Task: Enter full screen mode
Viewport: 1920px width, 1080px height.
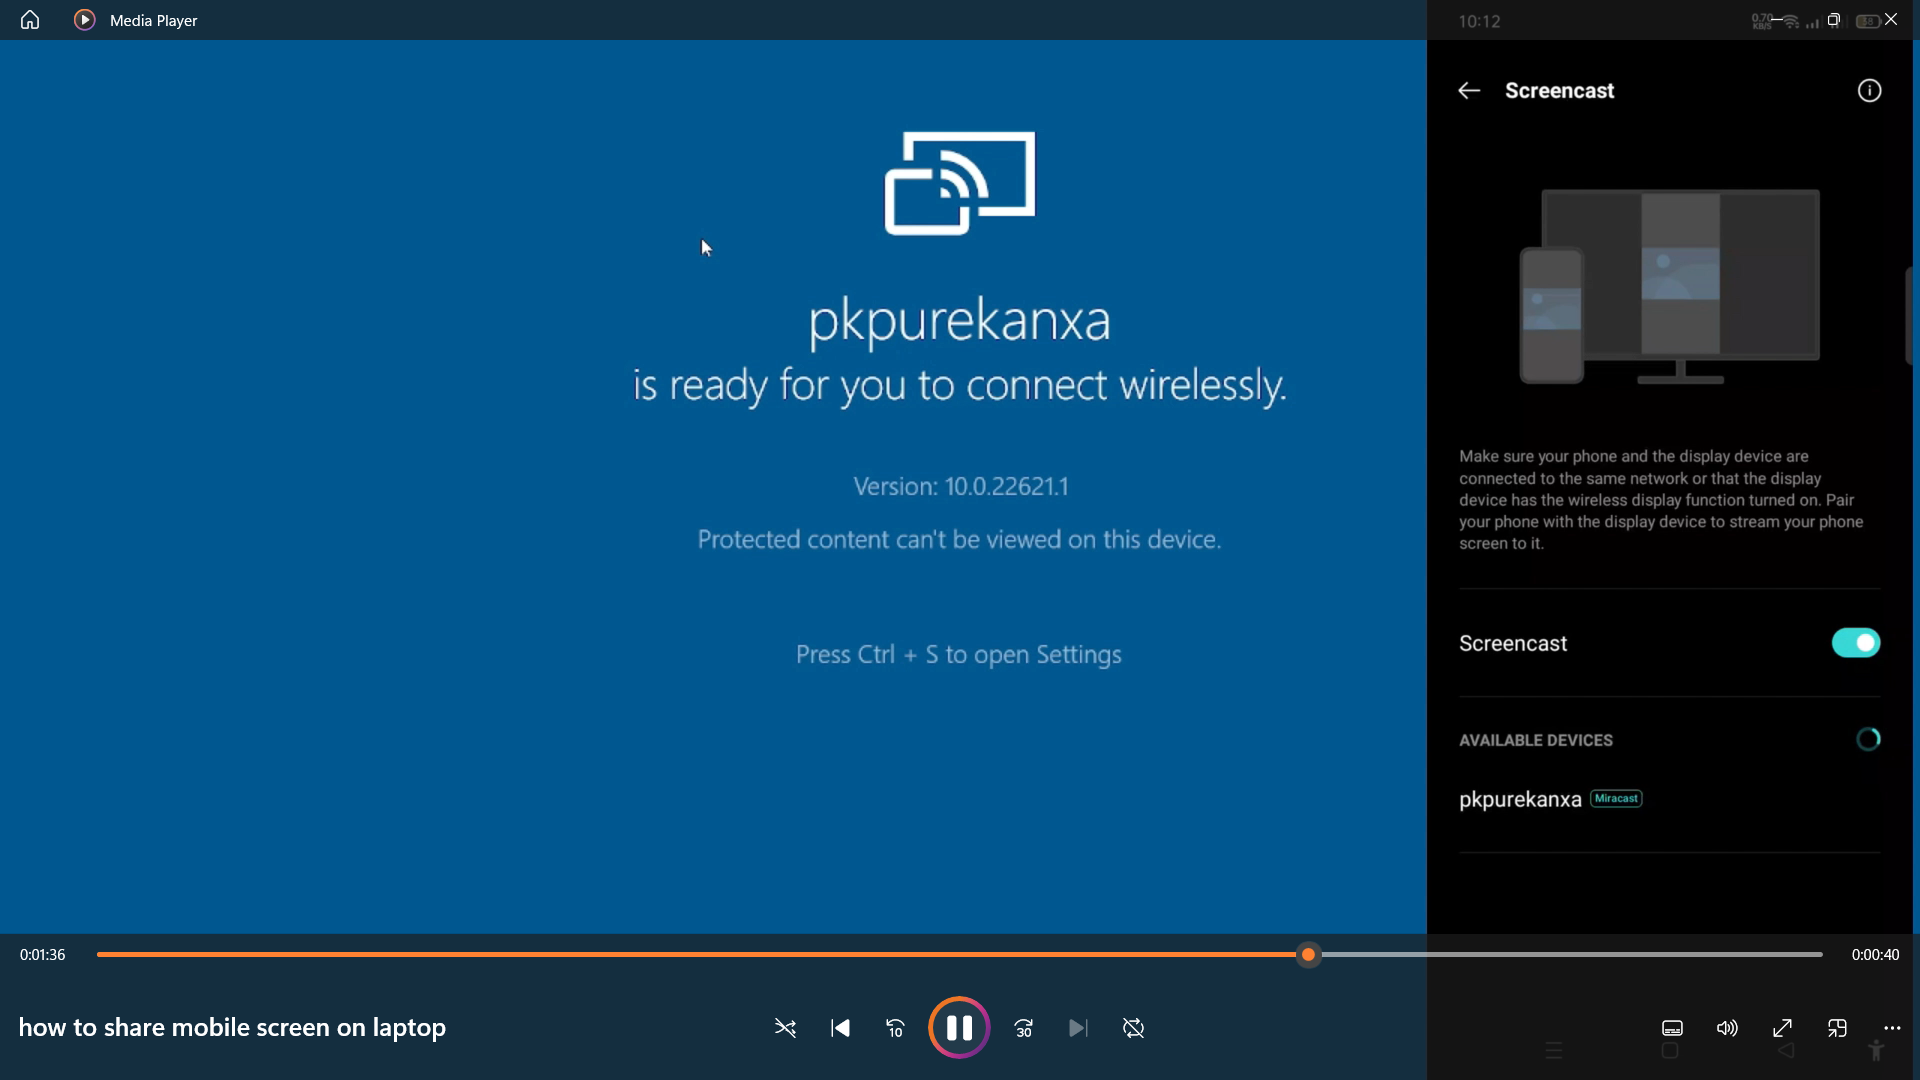Action: (1782, 1028)
